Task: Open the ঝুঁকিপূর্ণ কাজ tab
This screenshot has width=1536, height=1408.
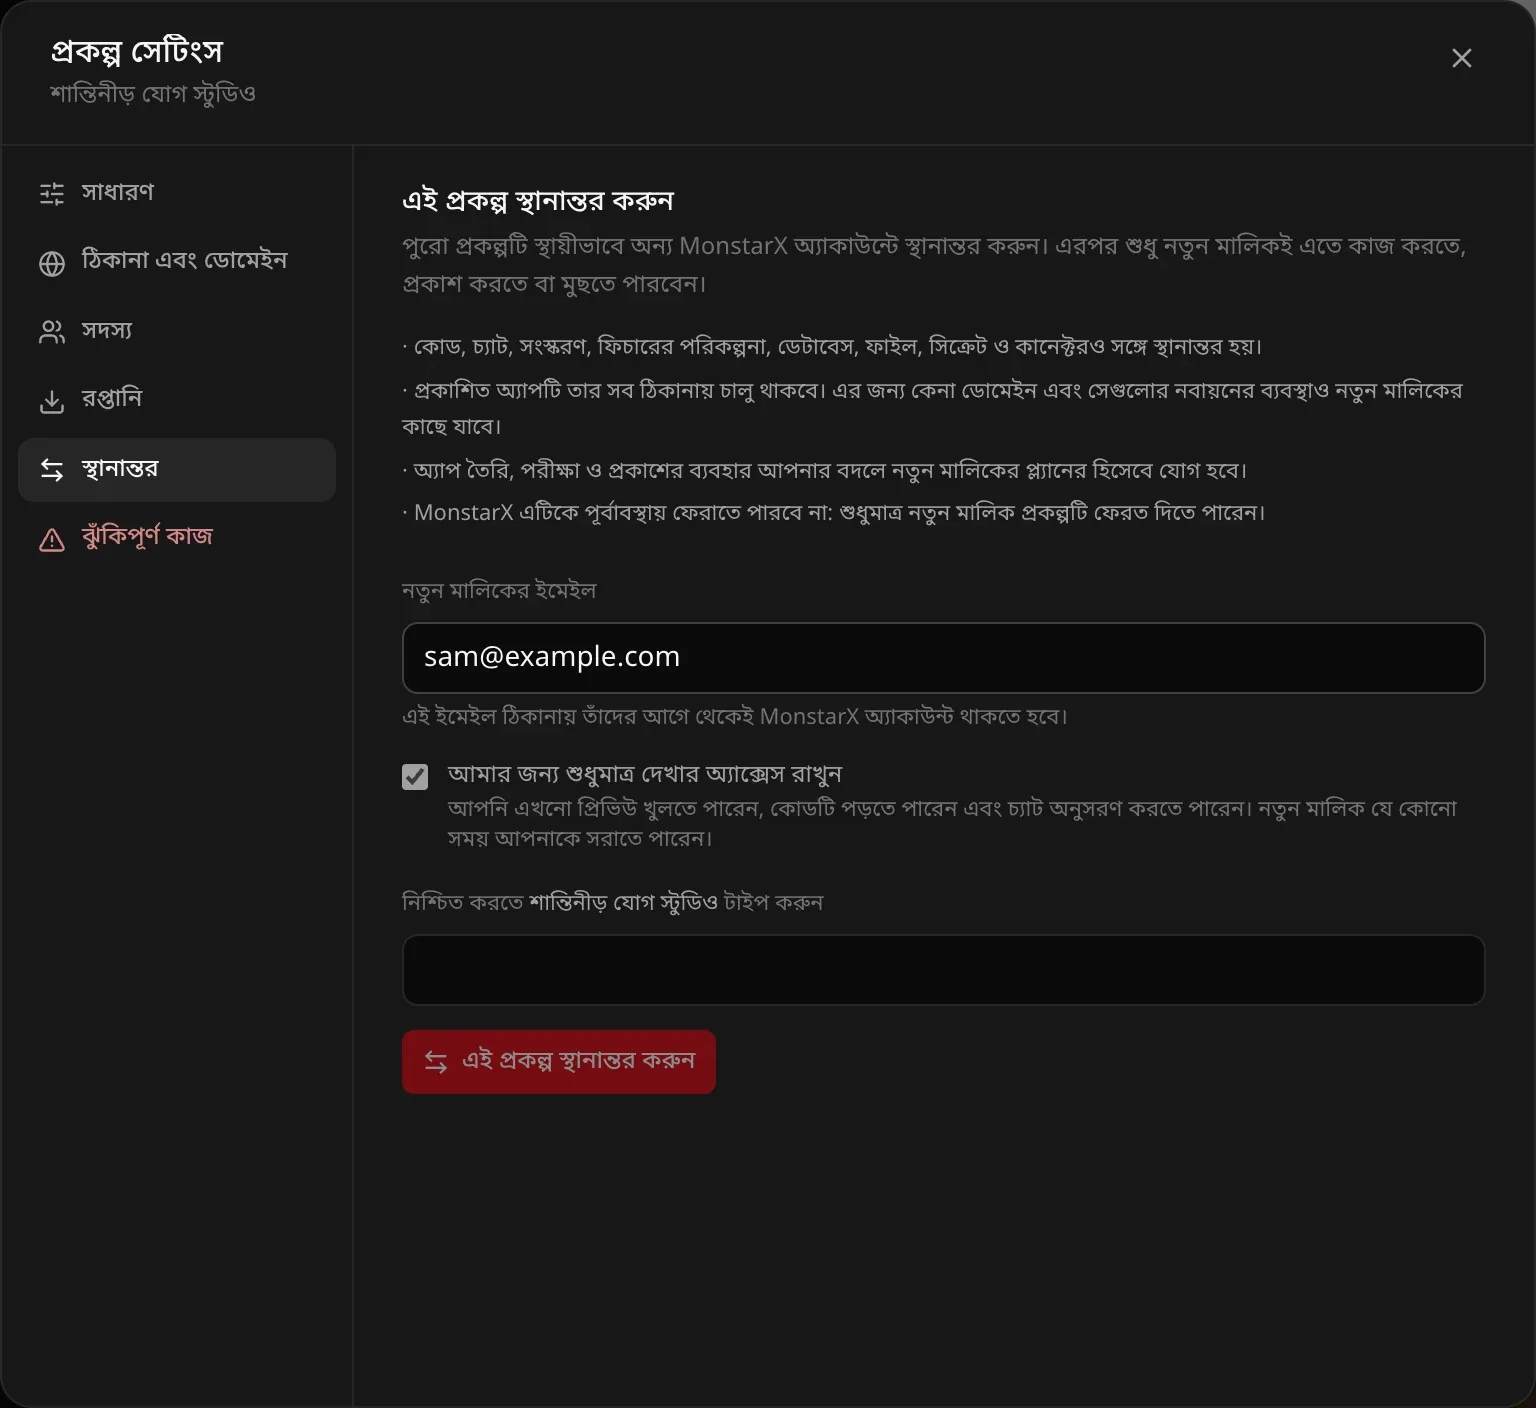Action: [177, 538]
